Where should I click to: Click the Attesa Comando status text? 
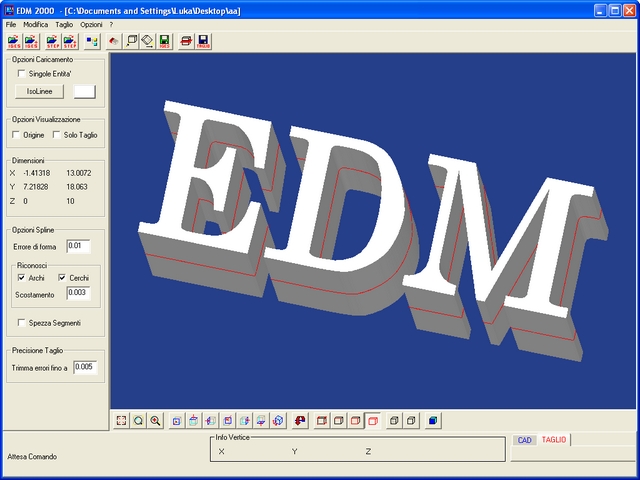(x=32, y=457)
